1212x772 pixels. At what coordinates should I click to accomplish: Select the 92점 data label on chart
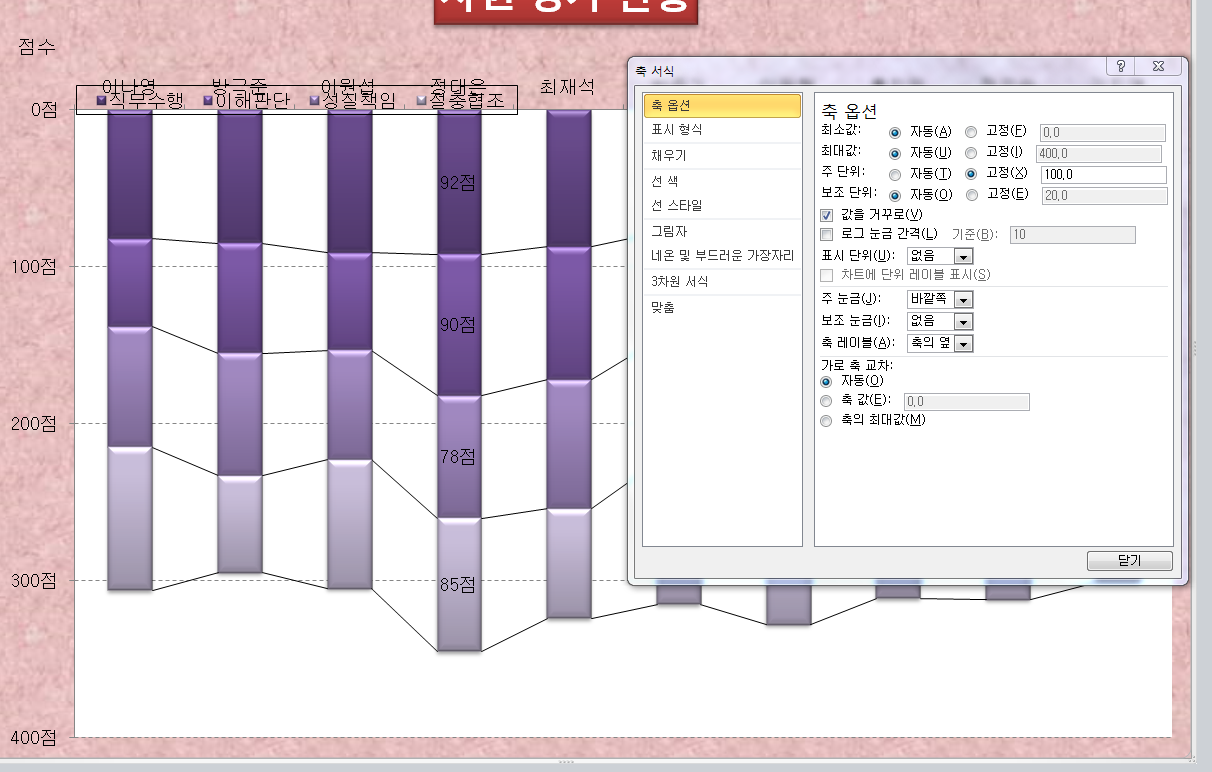[x=458, y=183]
